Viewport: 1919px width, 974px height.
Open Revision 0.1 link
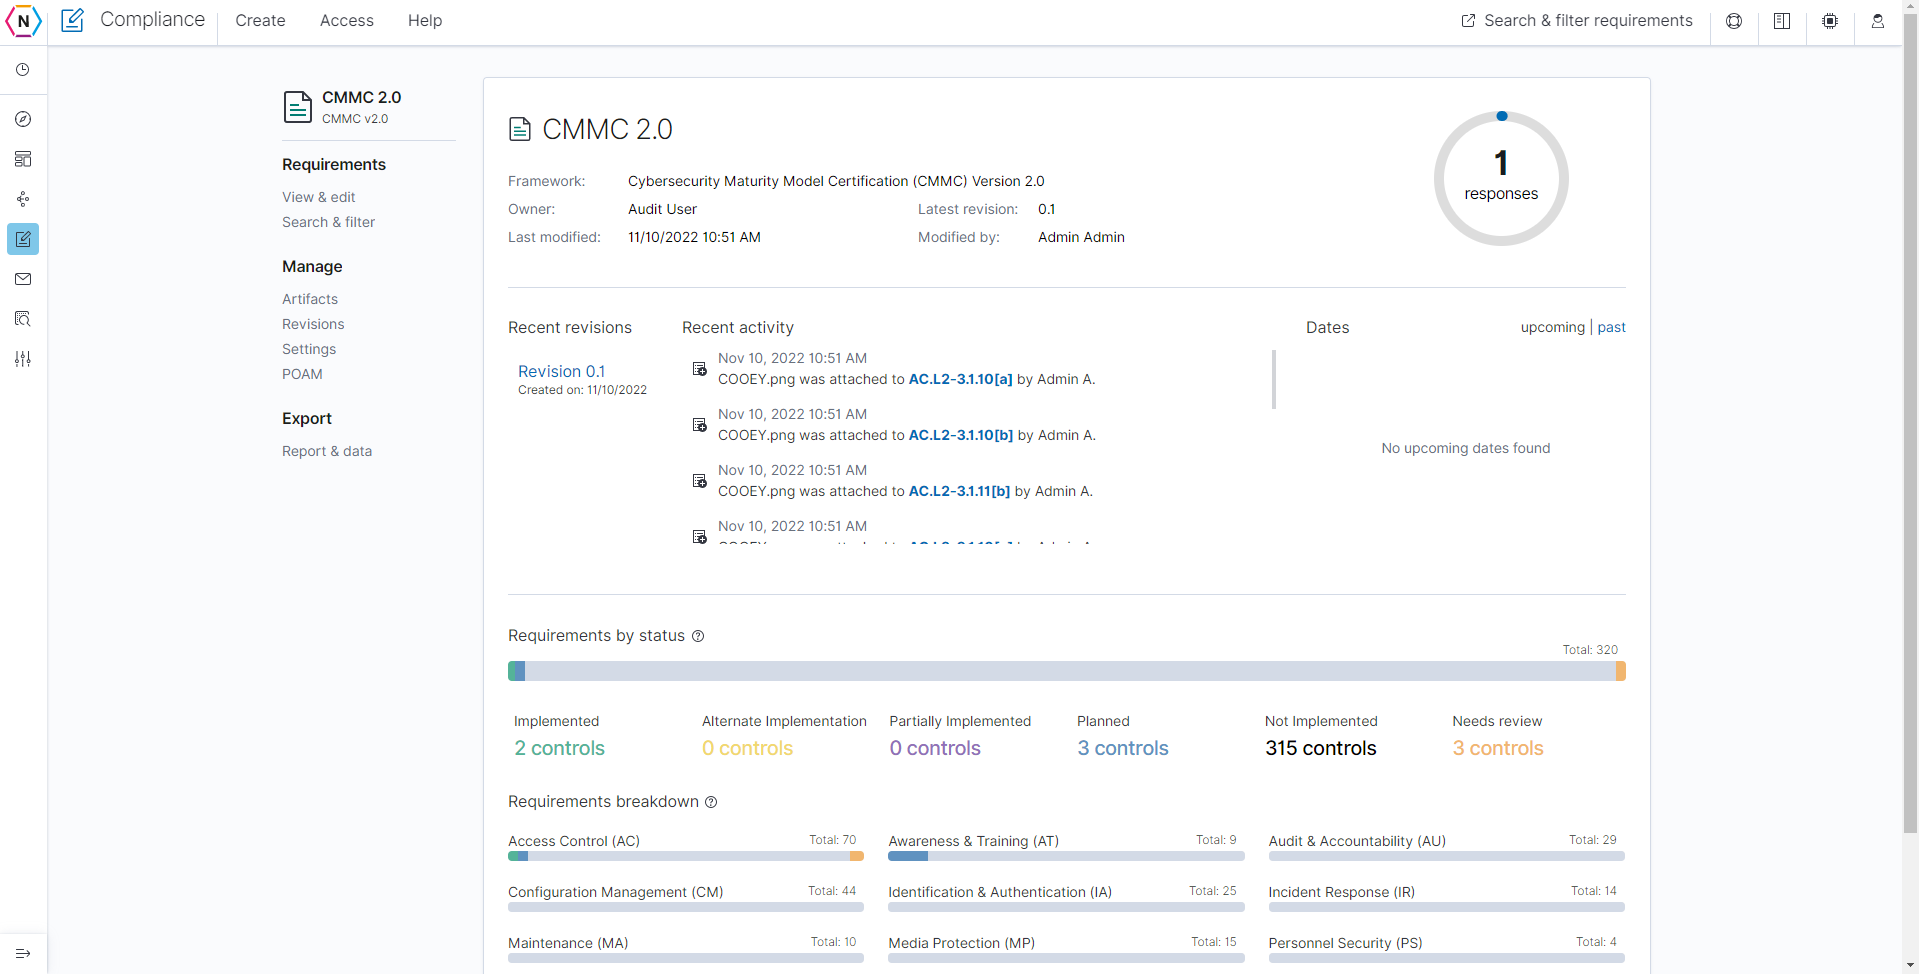(x=561, y=371)
